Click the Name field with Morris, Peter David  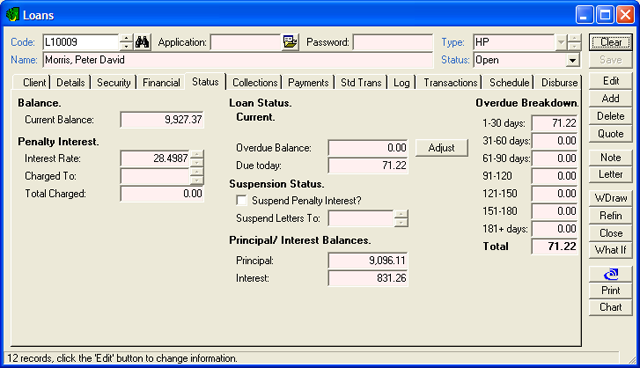[238, 60]
